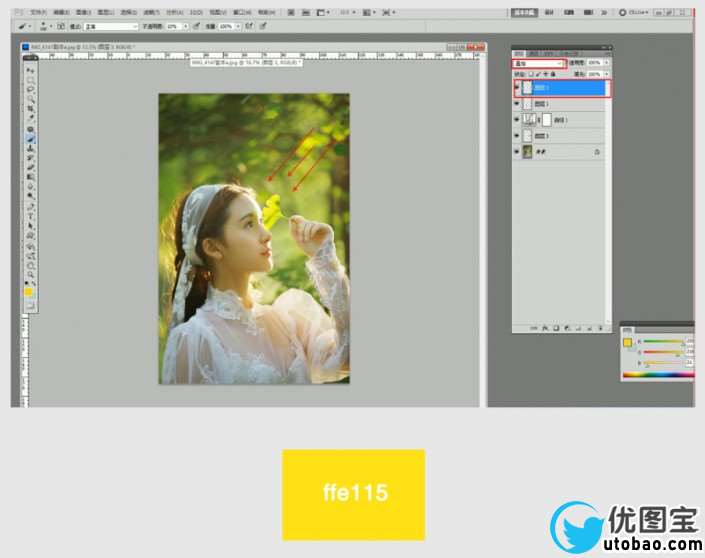Click the lock icon on the background layer

(x=596, y=152)
